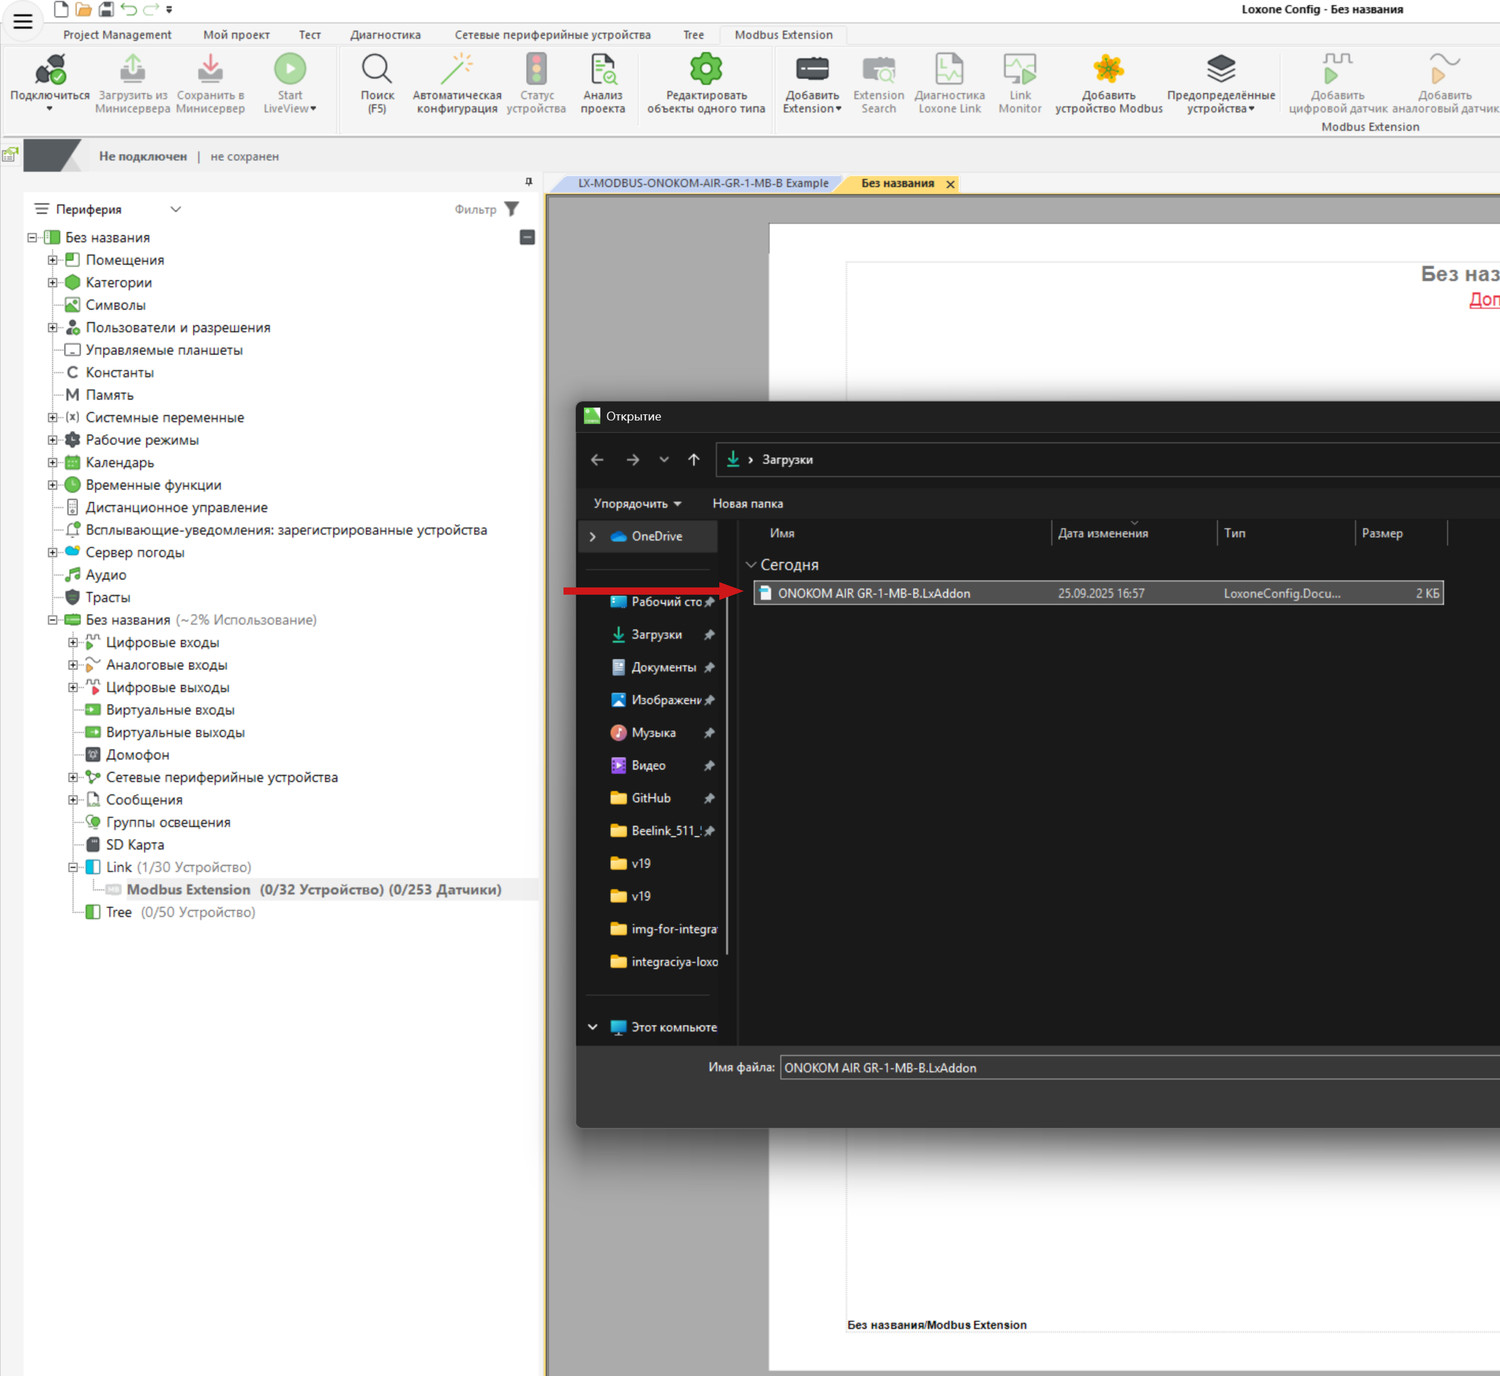Expand the OneDrive sidebar item
Screen dimensions: 1500x1376
pos(593,537)
